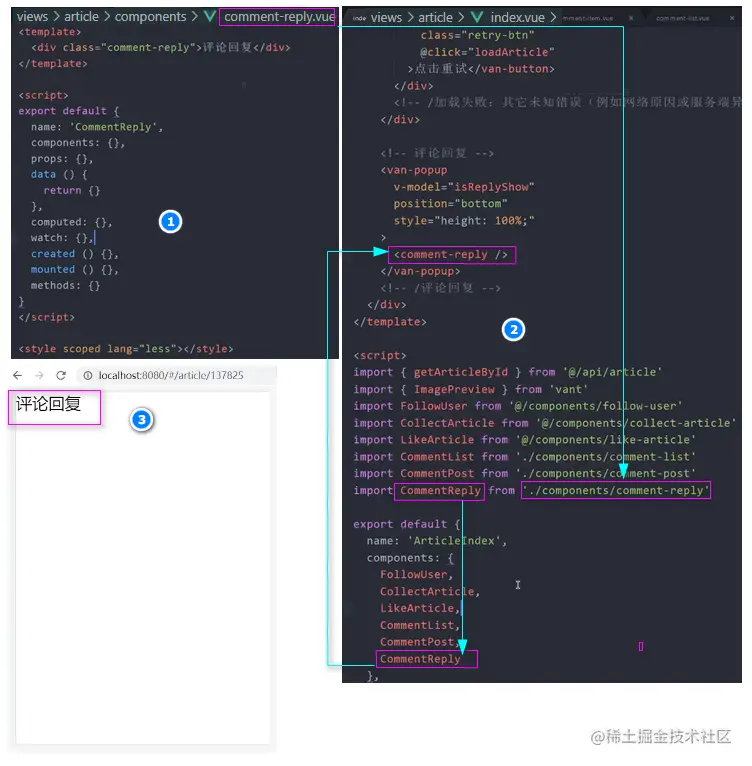The height and width of the screenshot is (766, 752).
Task: Open site info icon beside localhost URL
Action: pos(87,376)
